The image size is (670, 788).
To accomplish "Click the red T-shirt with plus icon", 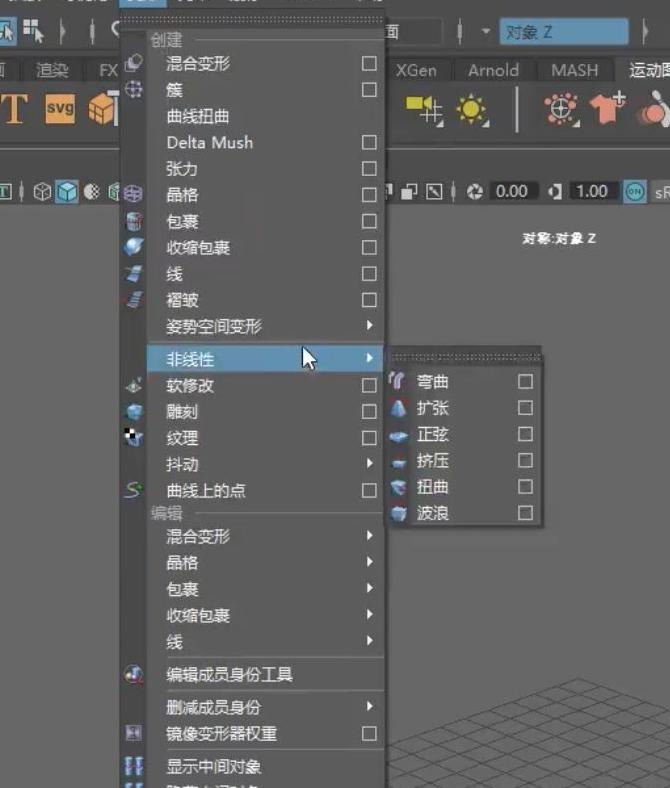I will [x=607, y=108].
